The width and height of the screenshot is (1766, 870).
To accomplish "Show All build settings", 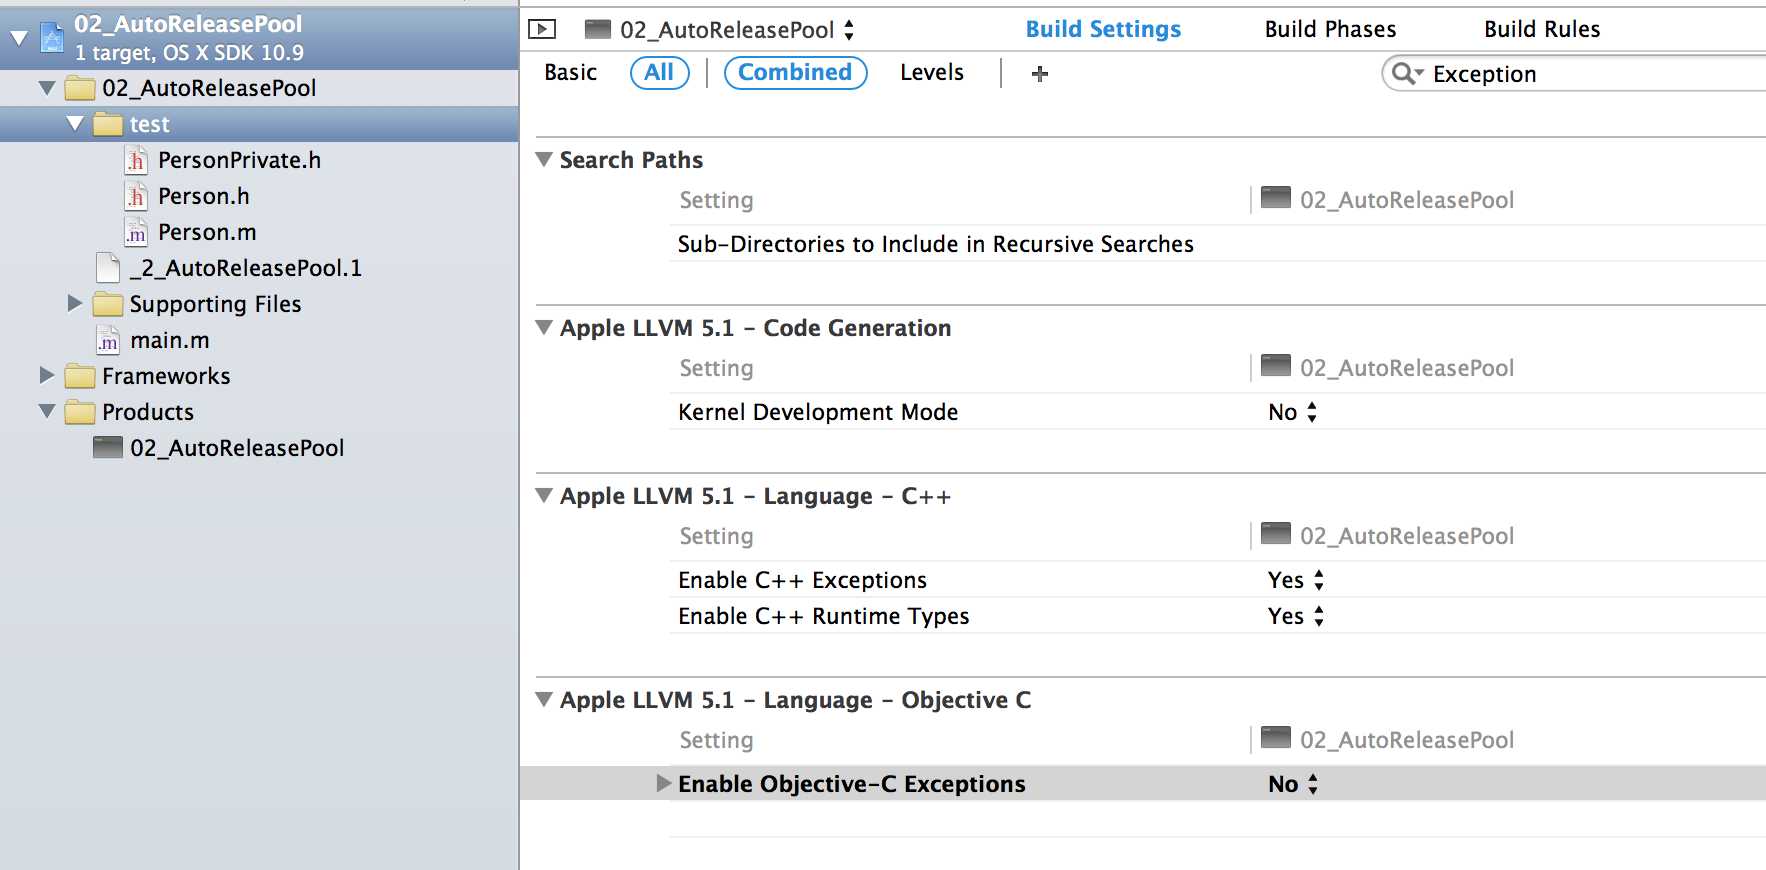I will (x=659, y=72).
